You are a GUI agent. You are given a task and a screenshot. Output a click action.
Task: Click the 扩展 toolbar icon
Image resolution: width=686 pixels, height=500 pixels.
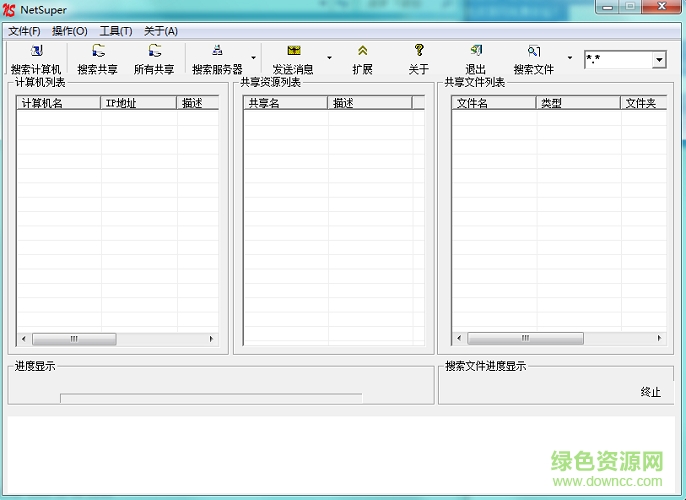[362, 51]
